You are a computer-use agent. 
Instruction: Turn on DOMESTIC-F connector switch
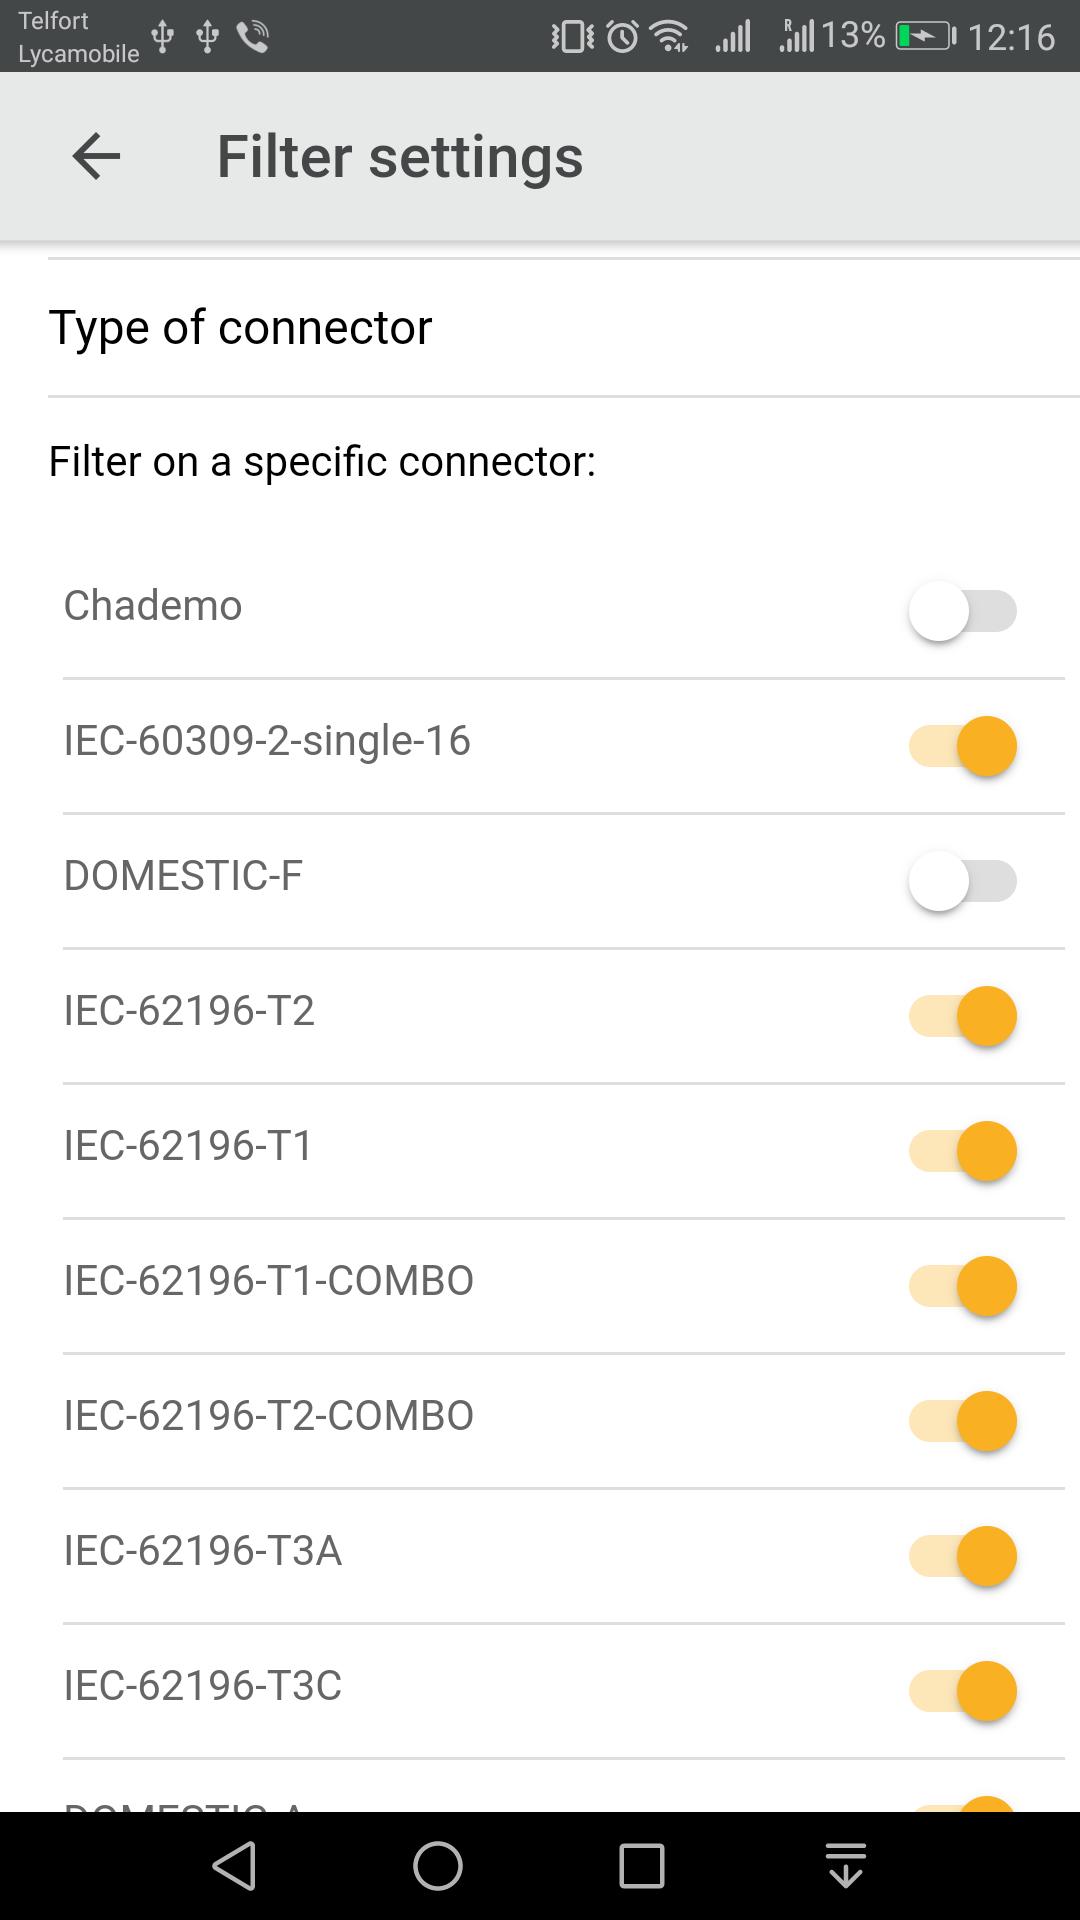tap(962, 881)
